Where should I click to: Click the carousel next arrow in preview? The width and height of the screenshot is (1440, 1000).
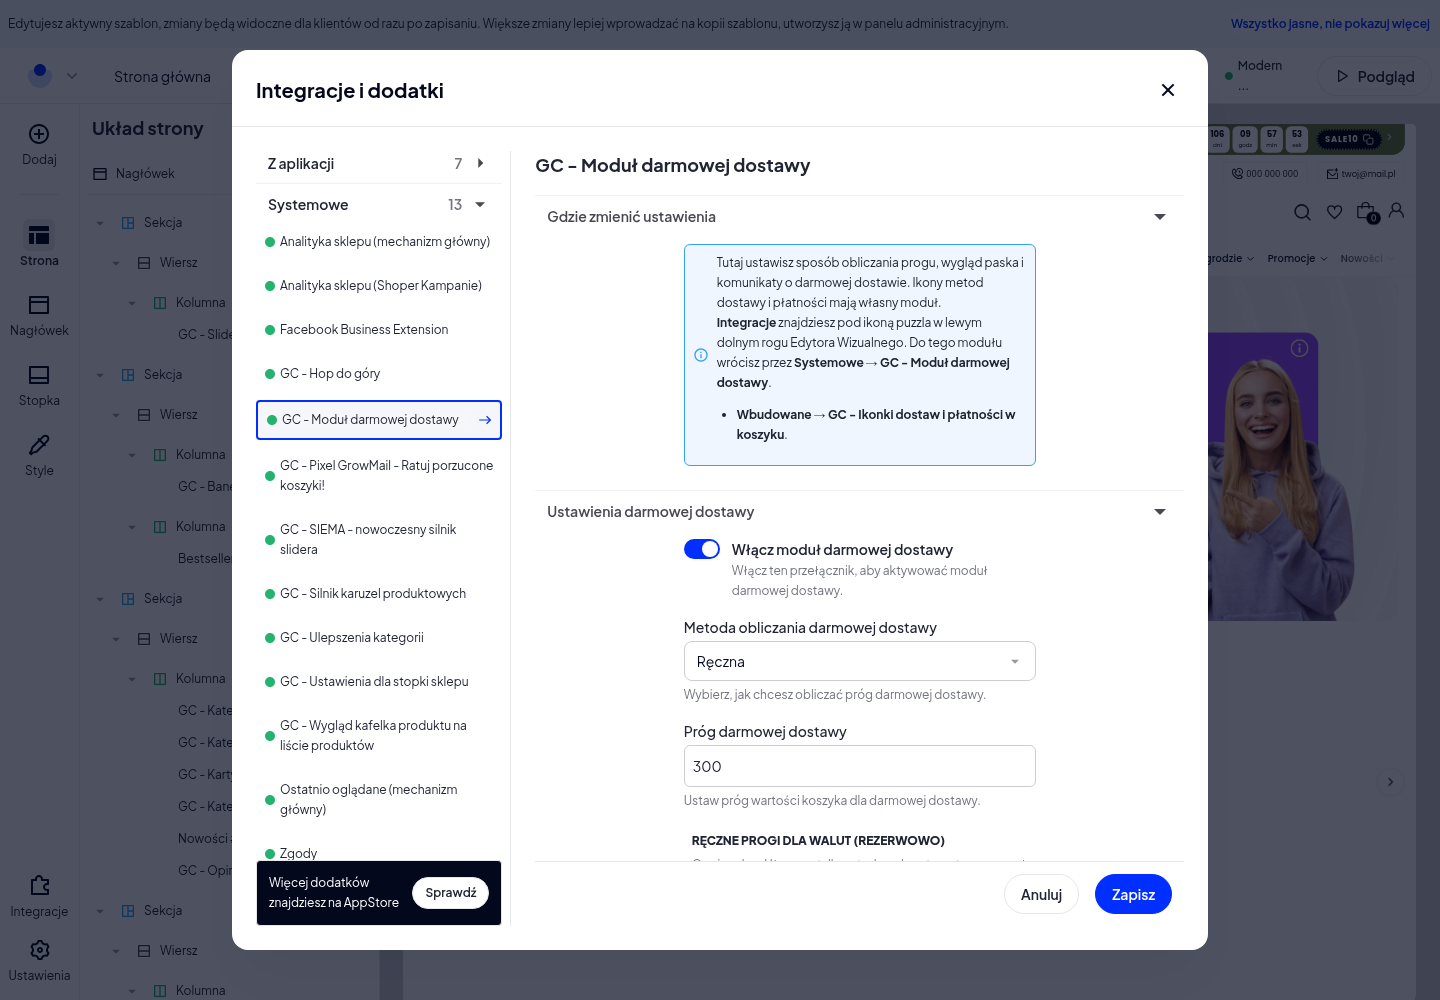(1390, 782)
